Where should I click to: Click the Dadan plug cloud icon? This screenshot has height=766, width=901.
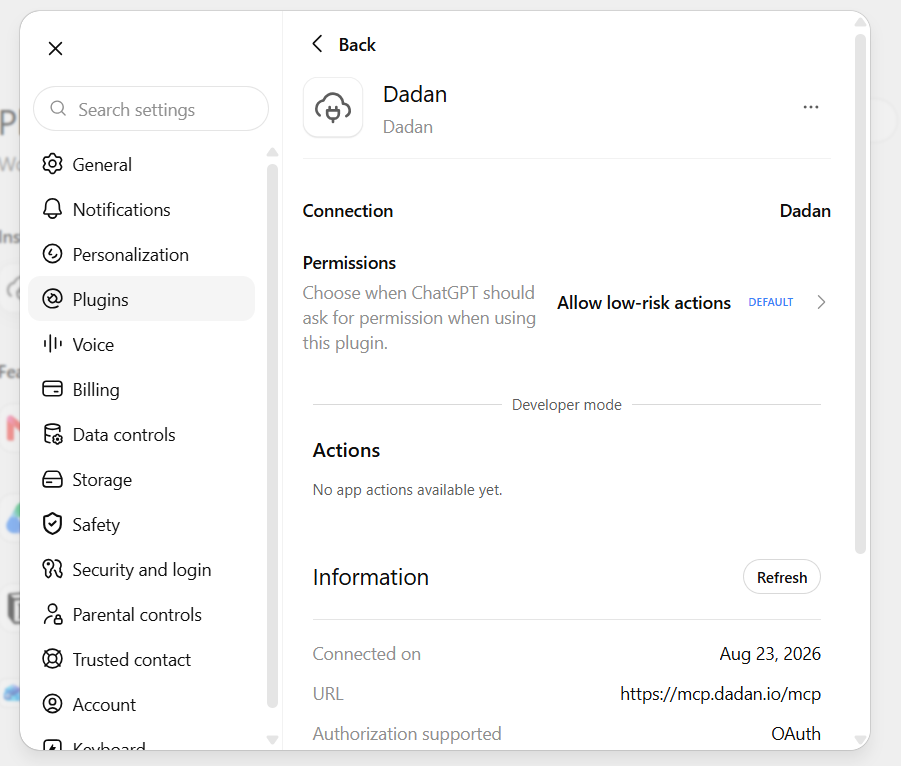pos(333,107)
